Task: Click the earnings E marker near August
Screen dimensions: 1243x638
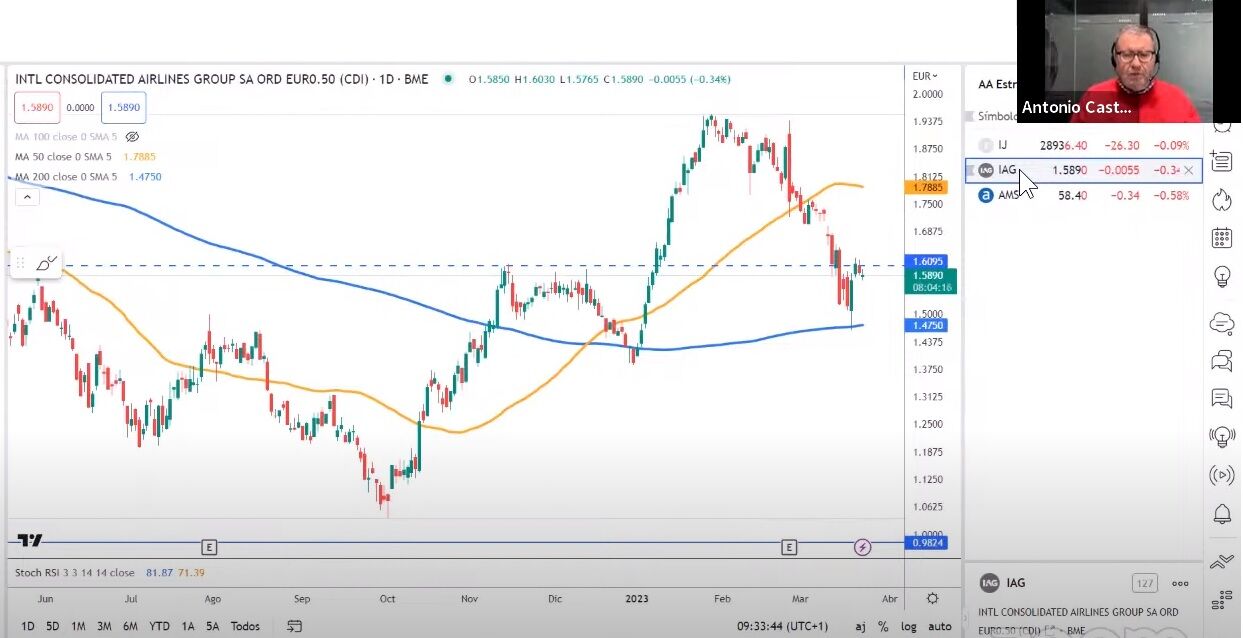Action: pos(208,547)
